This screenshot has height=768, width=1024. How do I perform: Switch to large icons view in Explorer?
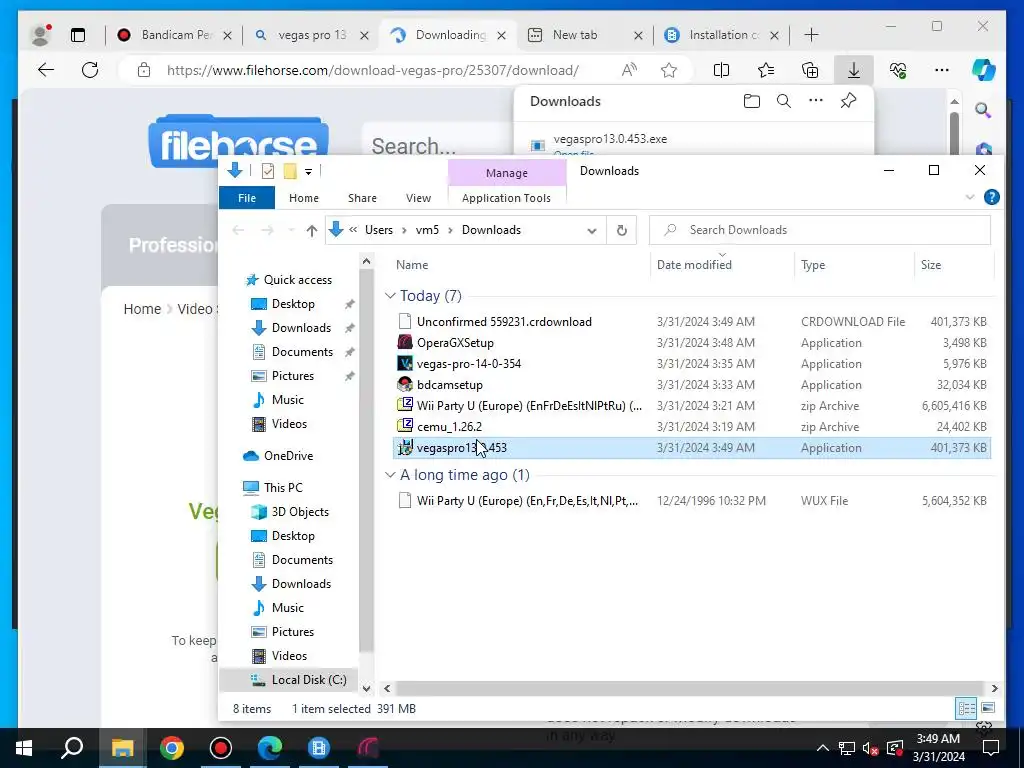pyautogui.click(x=988, y=708)
